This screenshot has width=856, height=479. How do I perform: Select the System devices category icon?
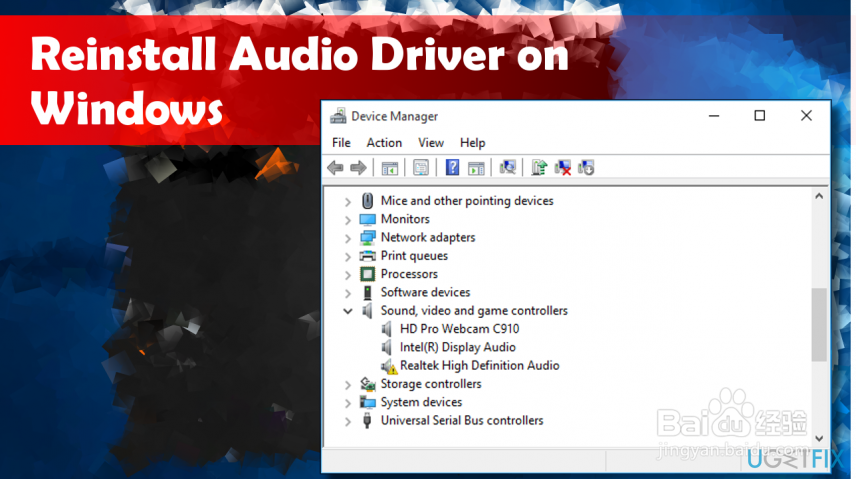pos(367,403)
